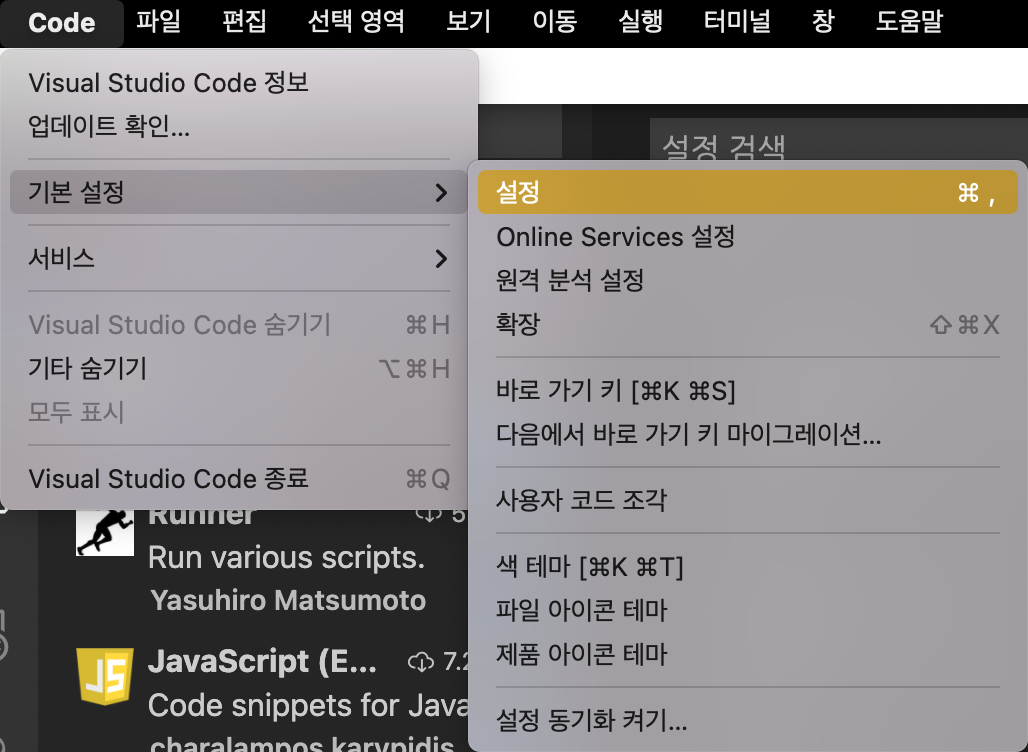This screenshot has width=1028, height=752.
Task: Choose 기타 숨기기
Action: [239, 368]
